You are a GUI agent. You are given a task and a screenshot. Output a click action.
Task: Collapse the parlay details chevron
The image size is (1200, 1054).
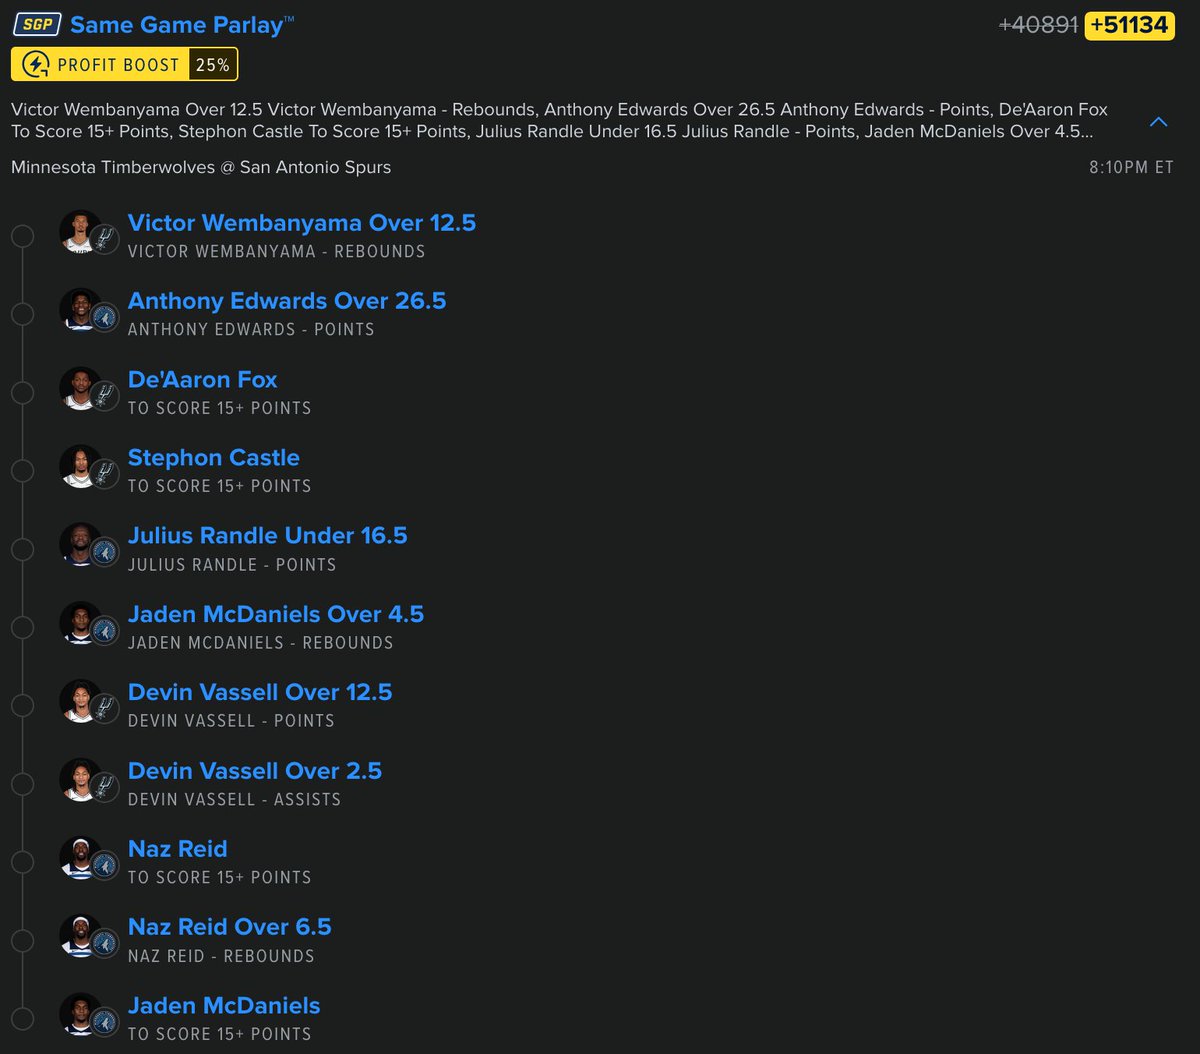click(1159, 122)
